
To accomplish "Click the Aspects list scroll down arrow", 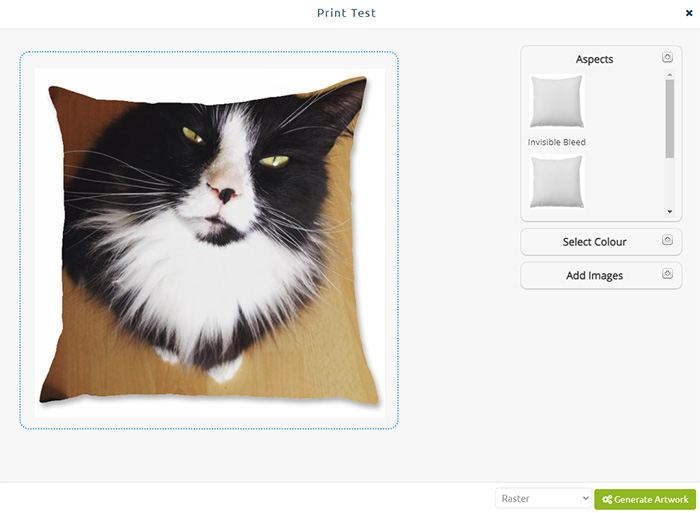I will (669, 212).
